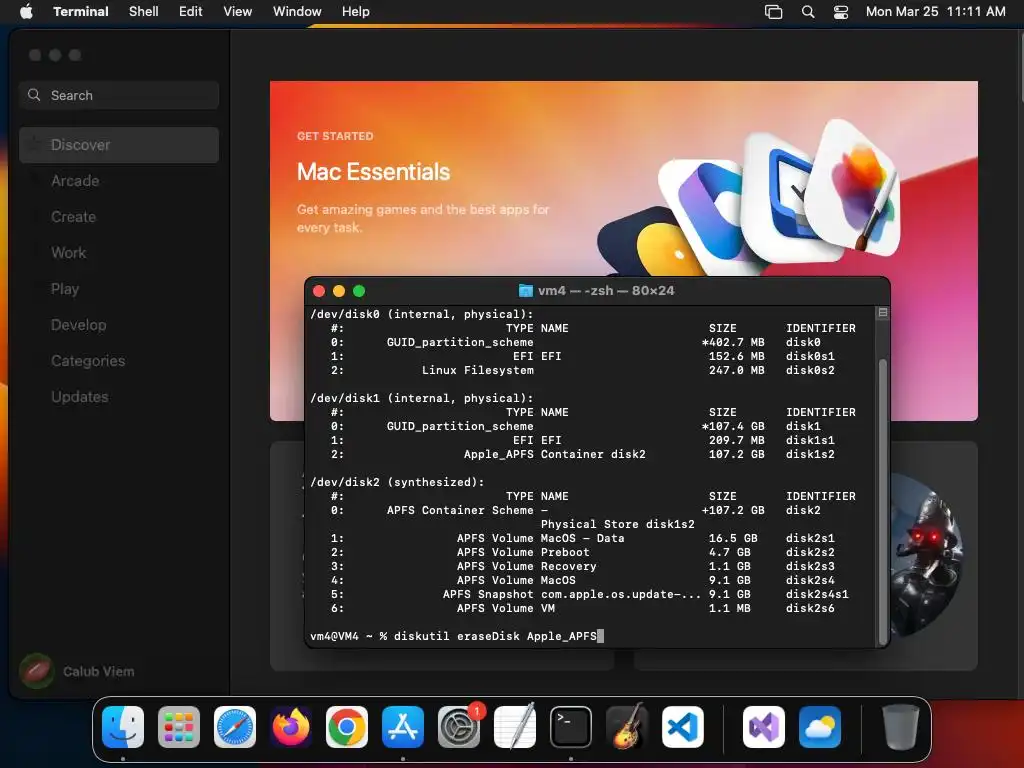Click the 'disk1s2' identifier in Terminal

point(810,455)
